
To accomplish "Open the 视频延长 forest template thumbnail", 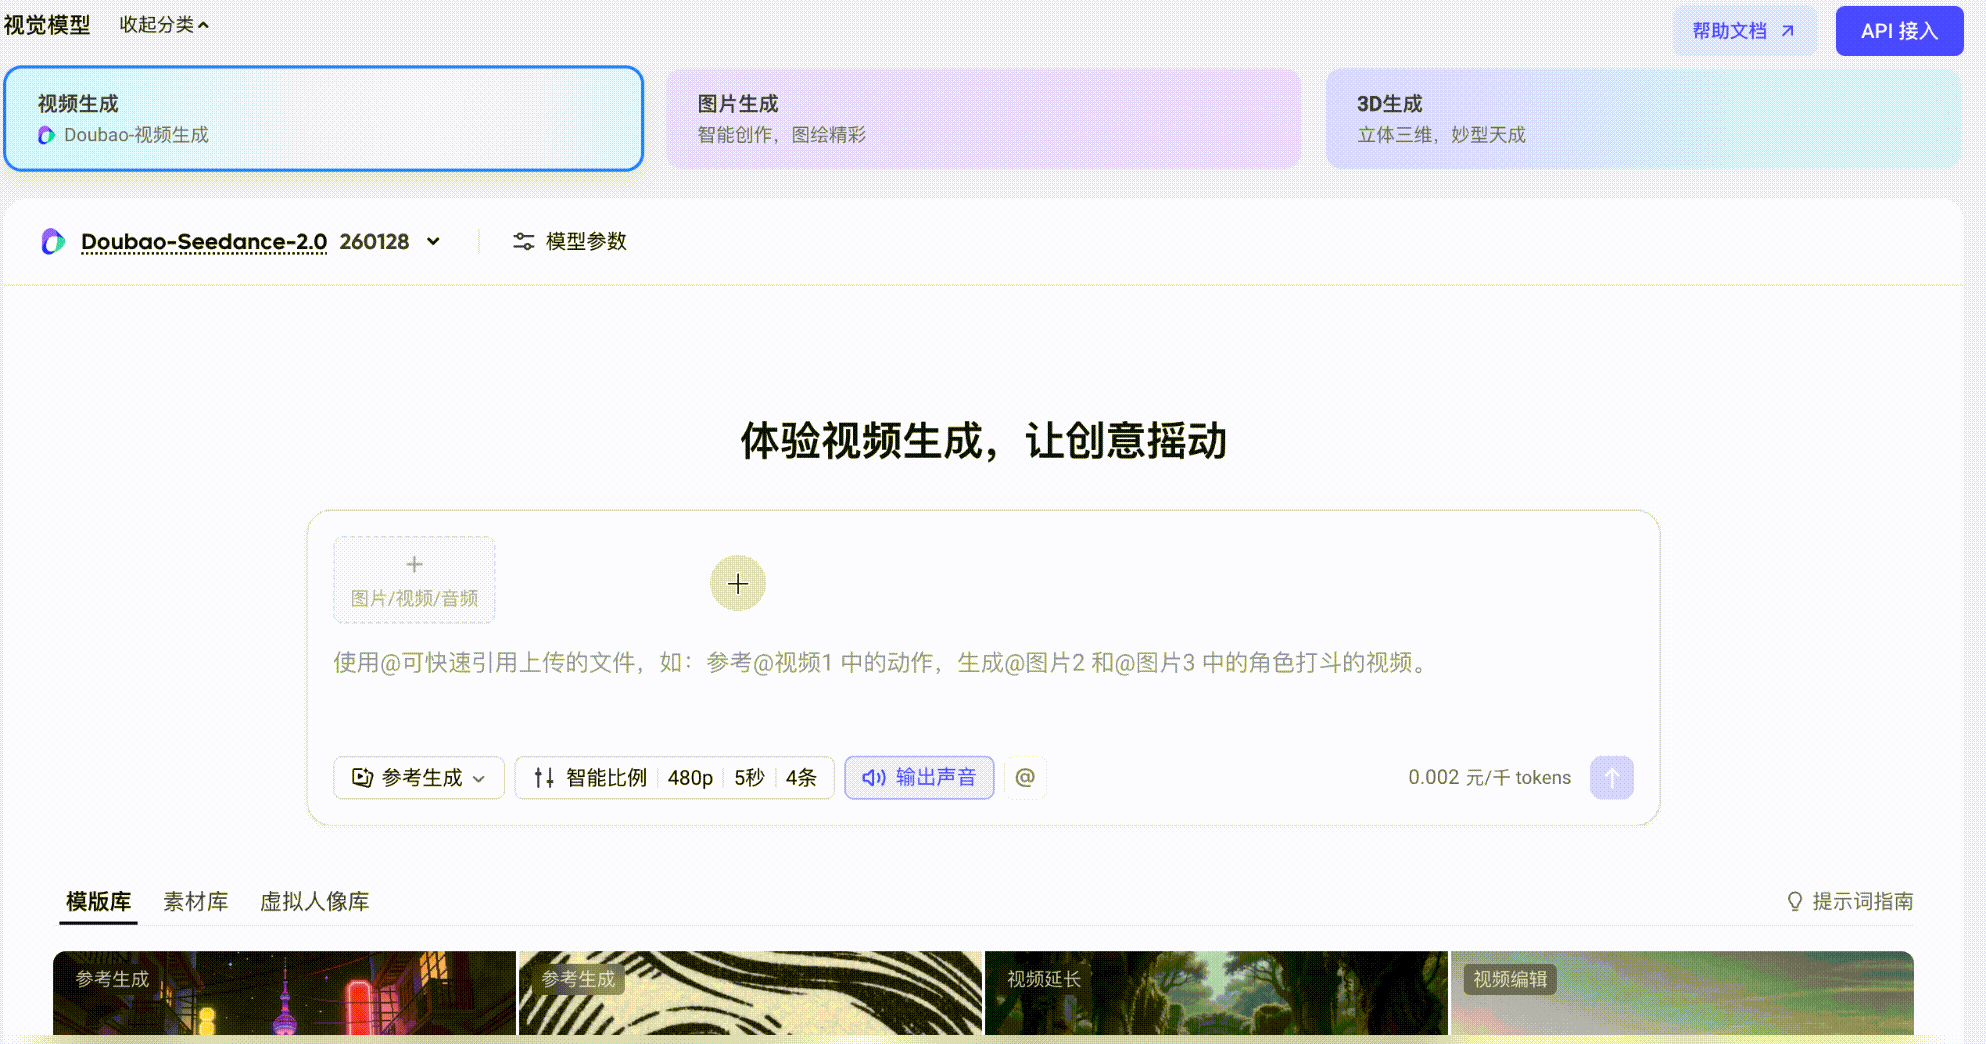I will pos(1216,993).
